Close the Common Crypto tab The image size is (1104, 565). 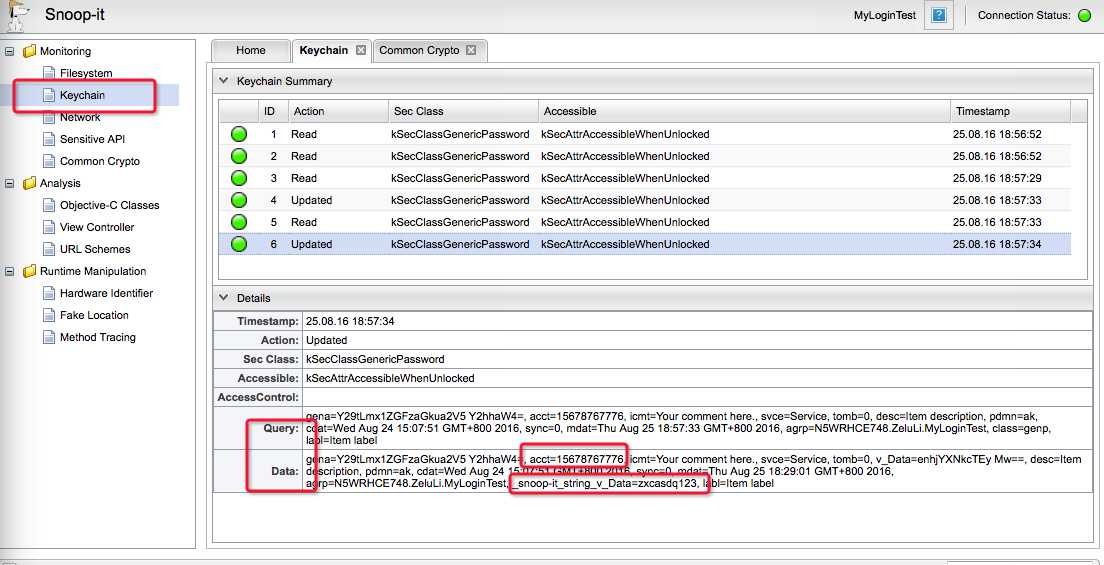point(471,51)
